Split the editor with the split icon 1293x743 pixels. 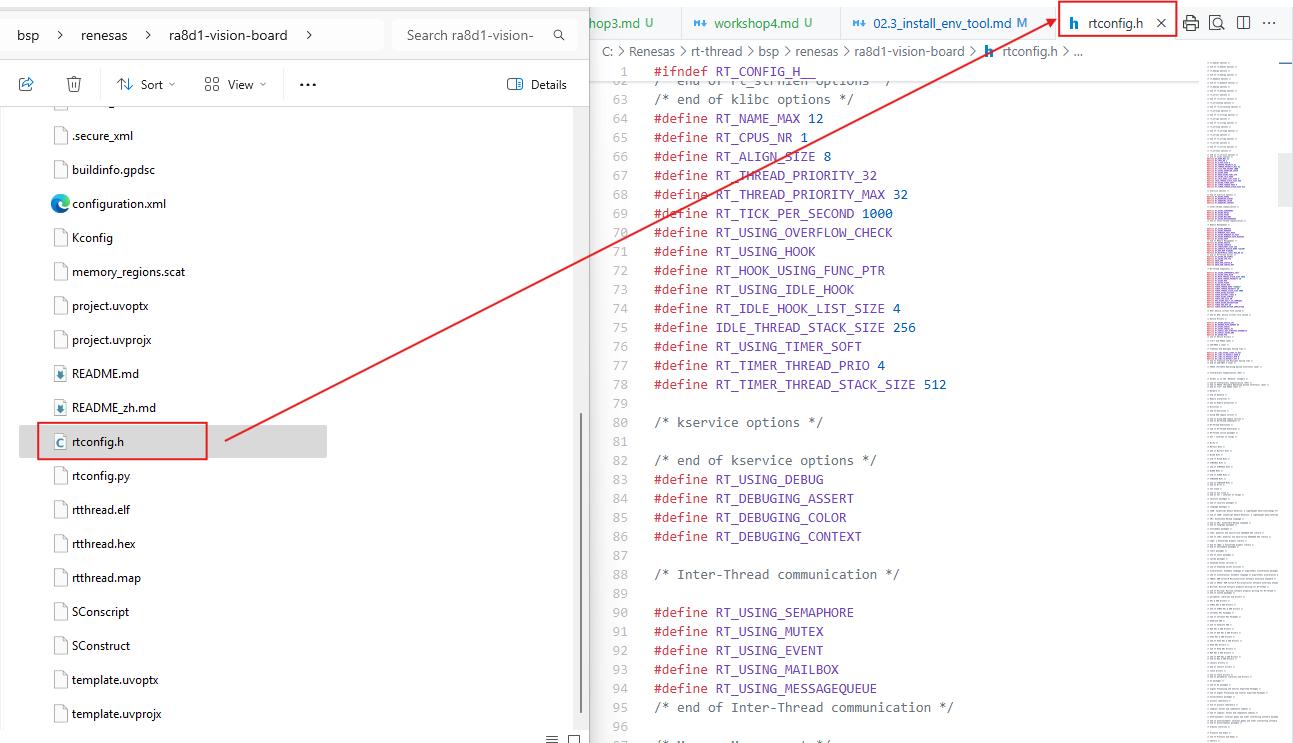pos(1243,22)
